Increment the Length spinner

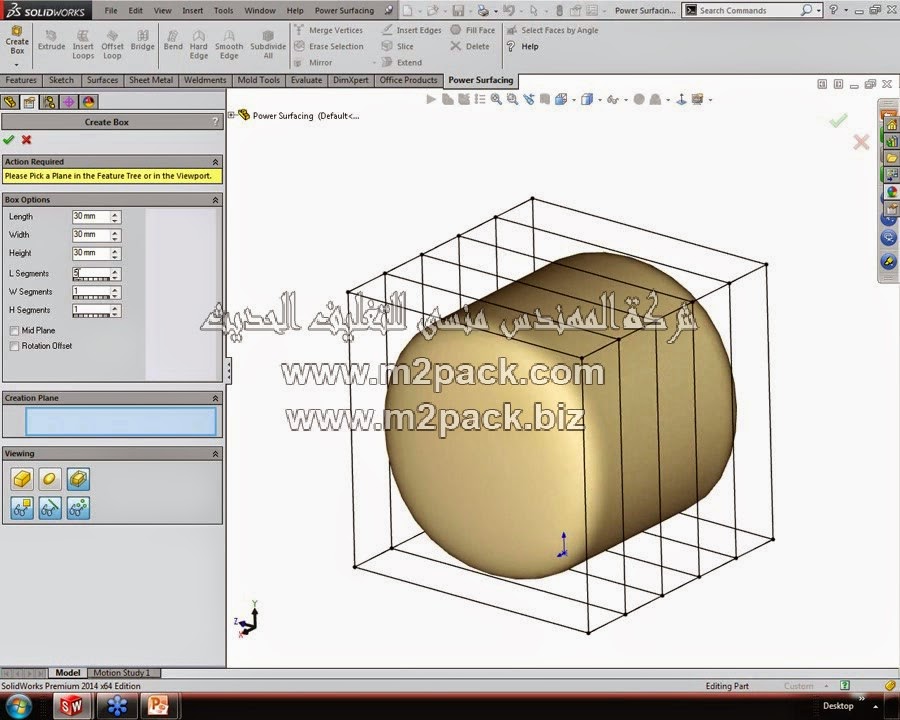pos(115,214)
